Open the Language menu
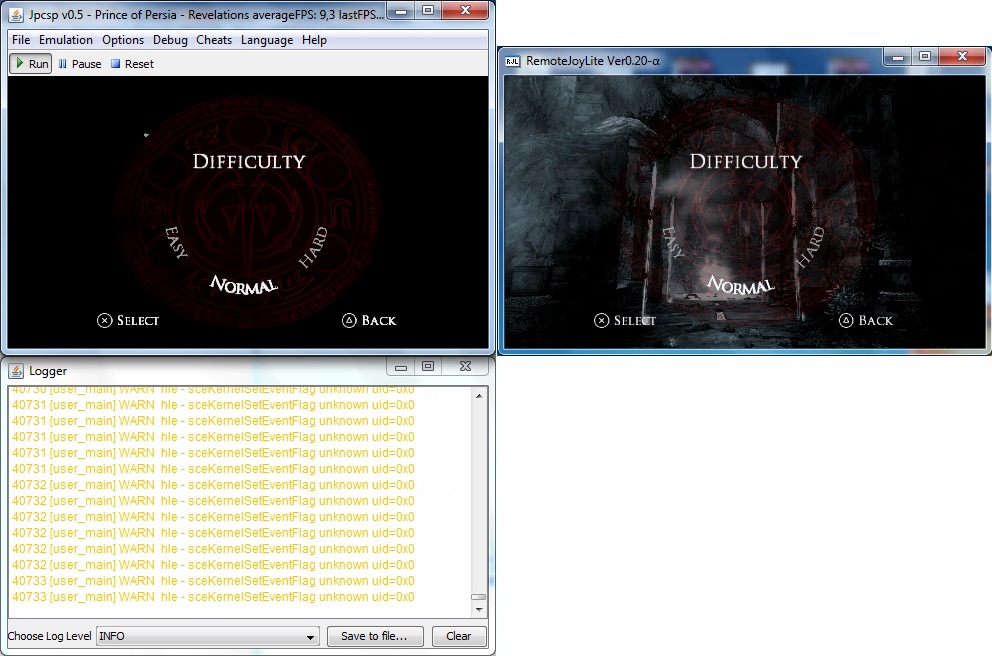The width and height of the screenshot is (992, 656). (267, 40)
